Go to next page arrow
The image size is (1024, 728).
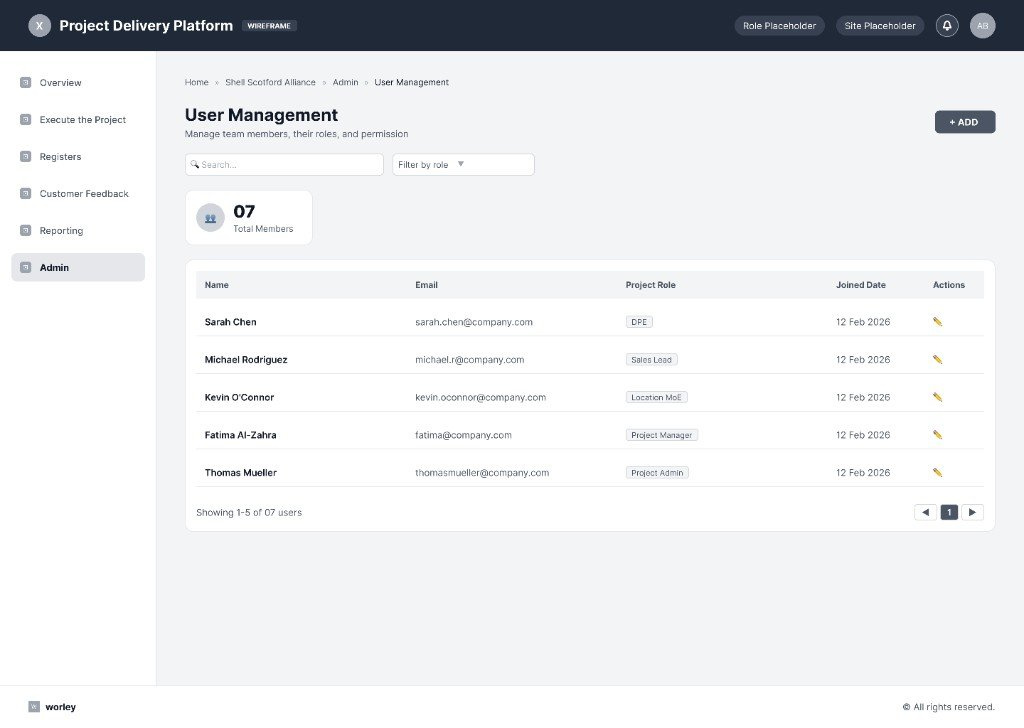(x=972, y=513)
